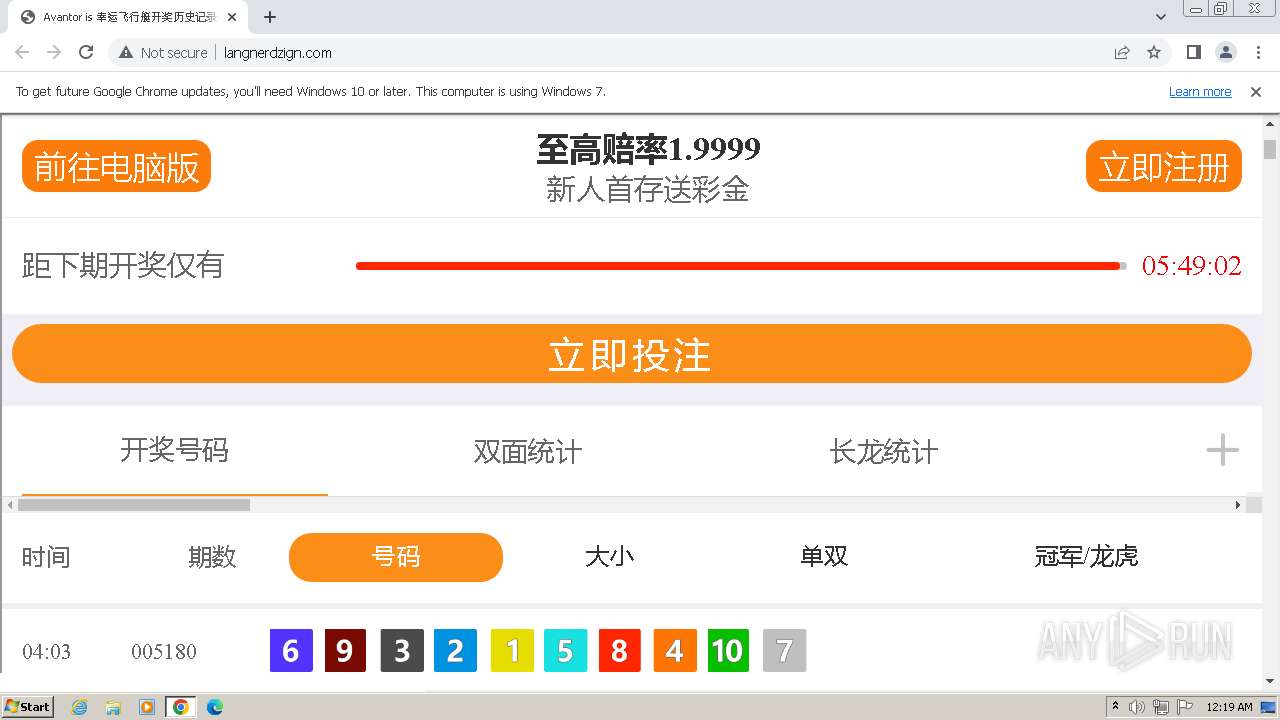The image size is (1280, 720).
Task: Open the Chrome three-dot menu
Action: pos(1258,52)
